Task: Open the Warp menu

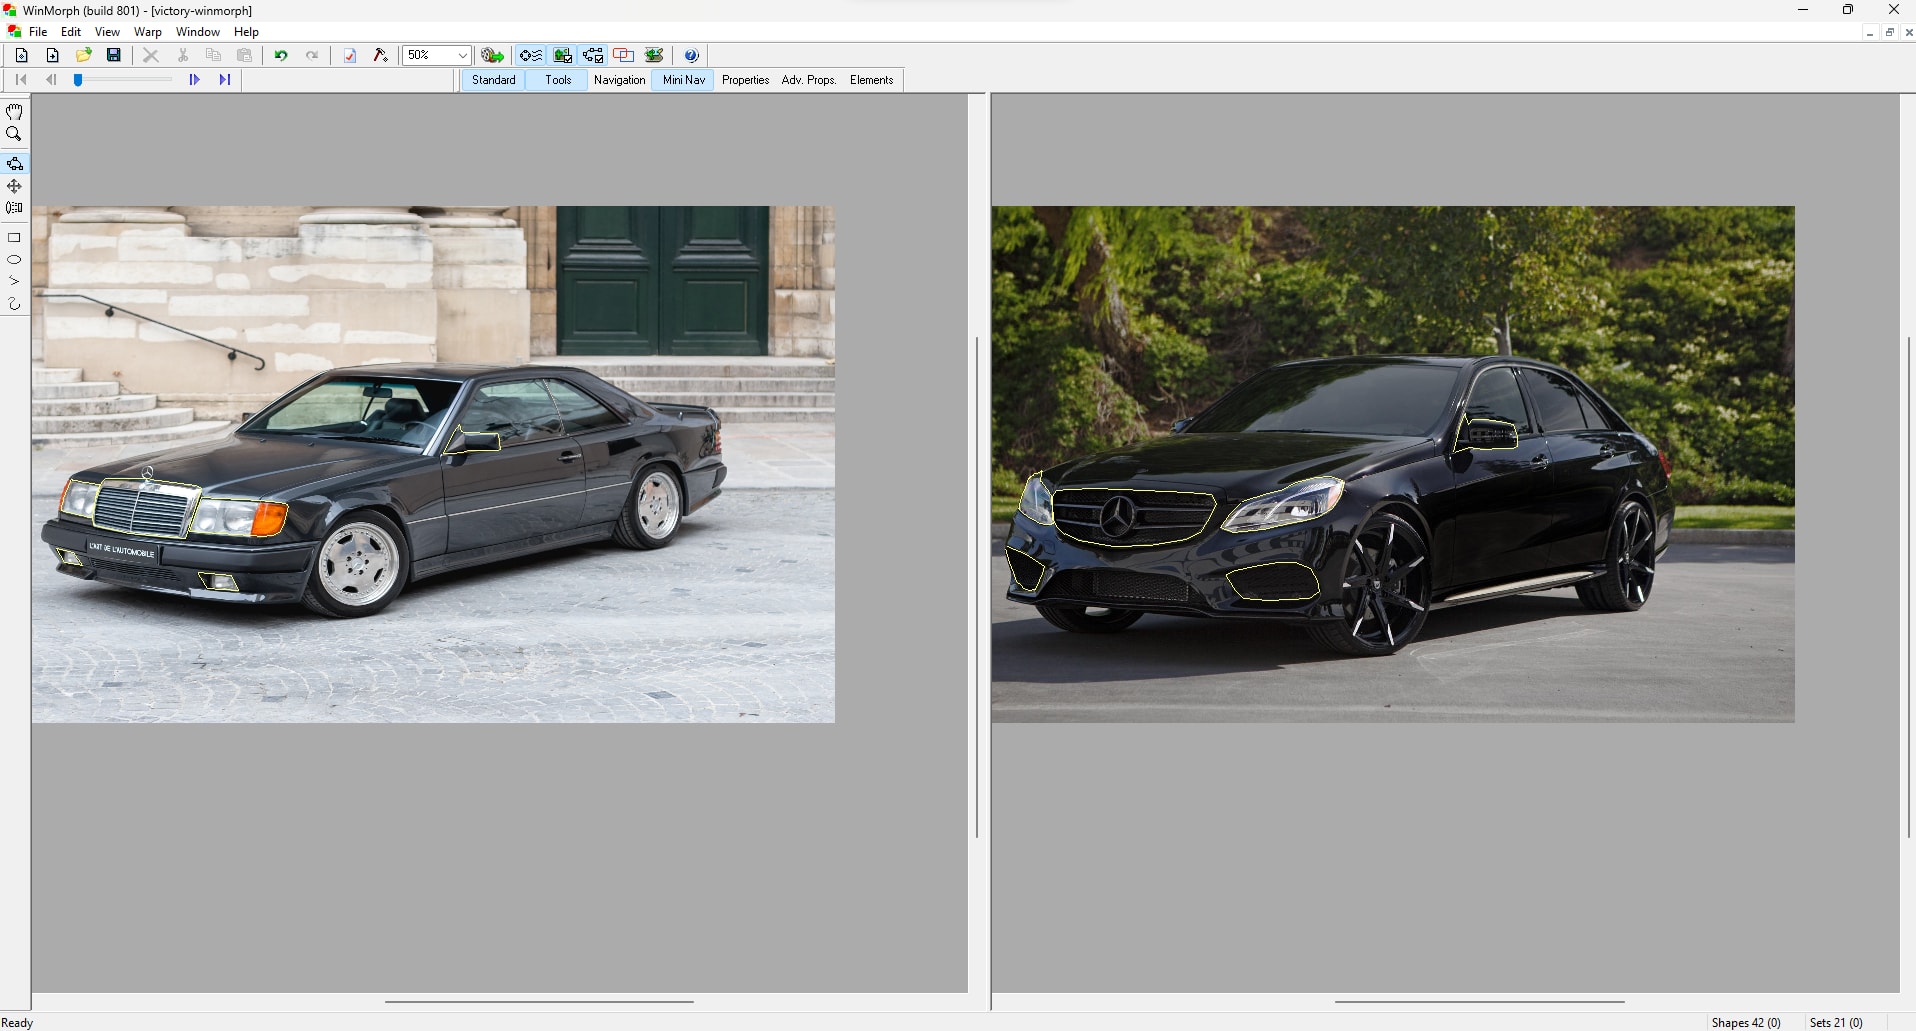Action: coord(148,32)
